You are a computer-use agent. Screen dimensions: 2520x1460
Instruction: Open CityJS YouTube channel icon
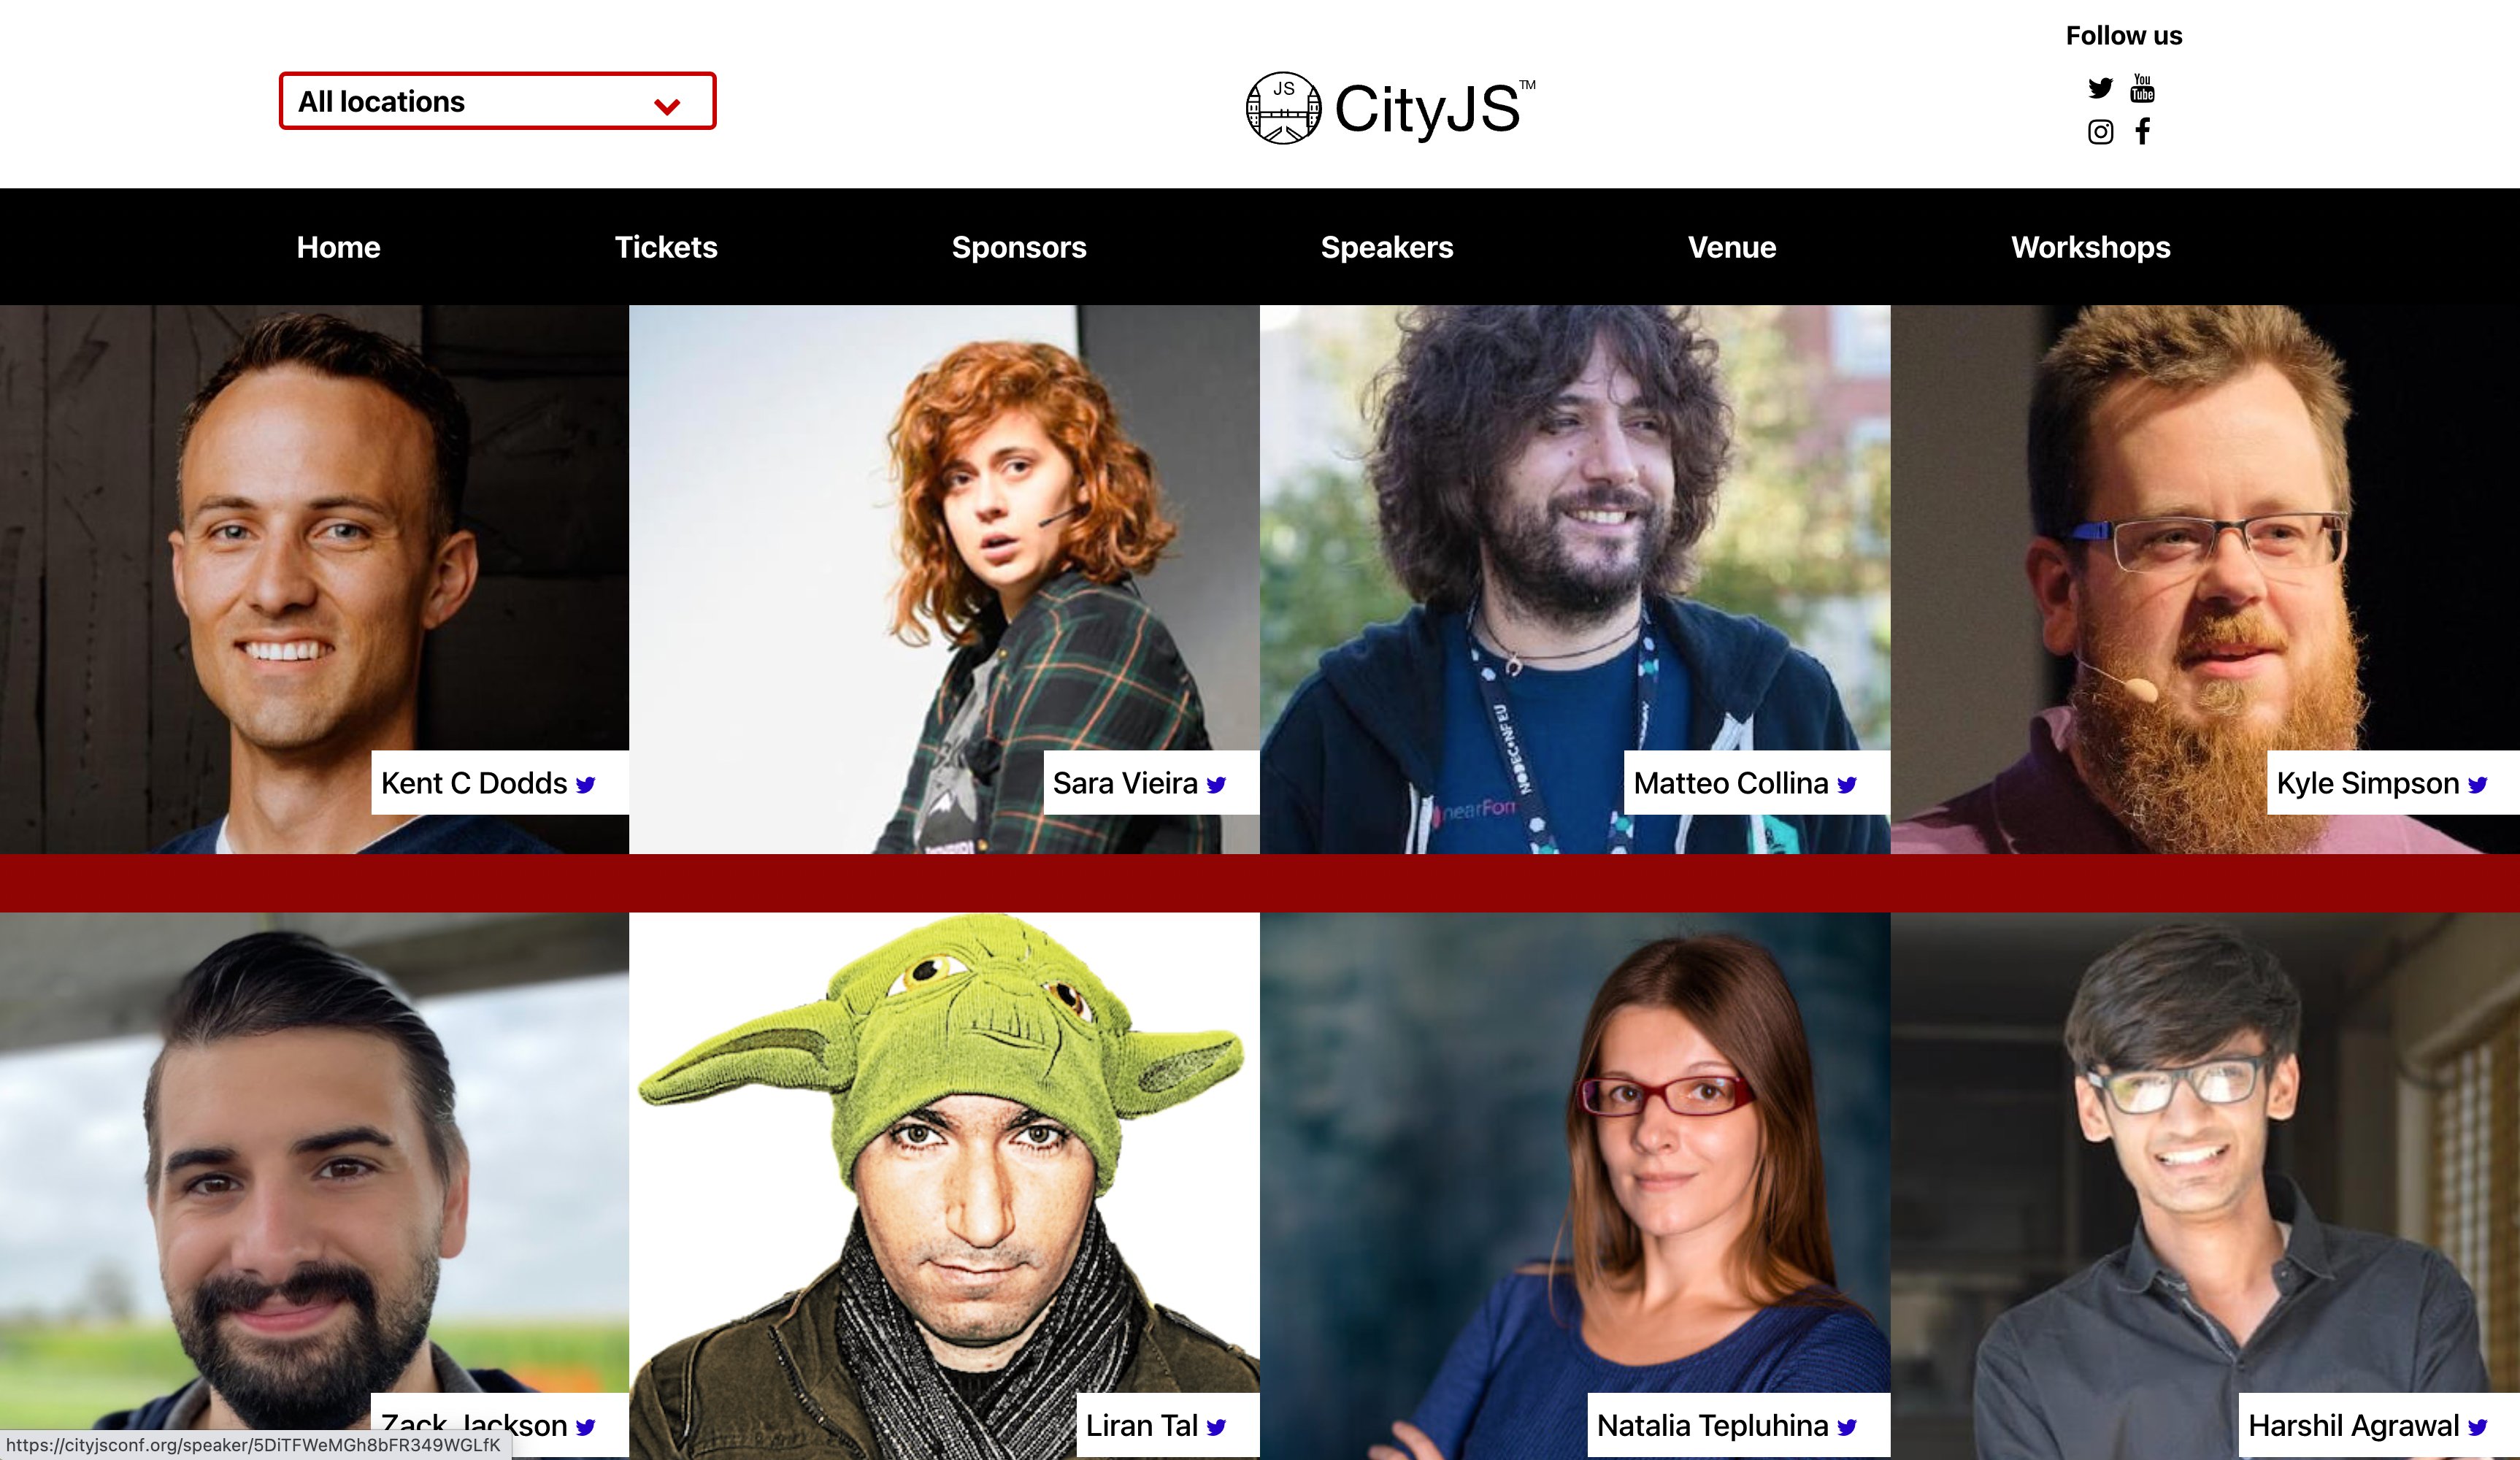[x=2142, y=88]
